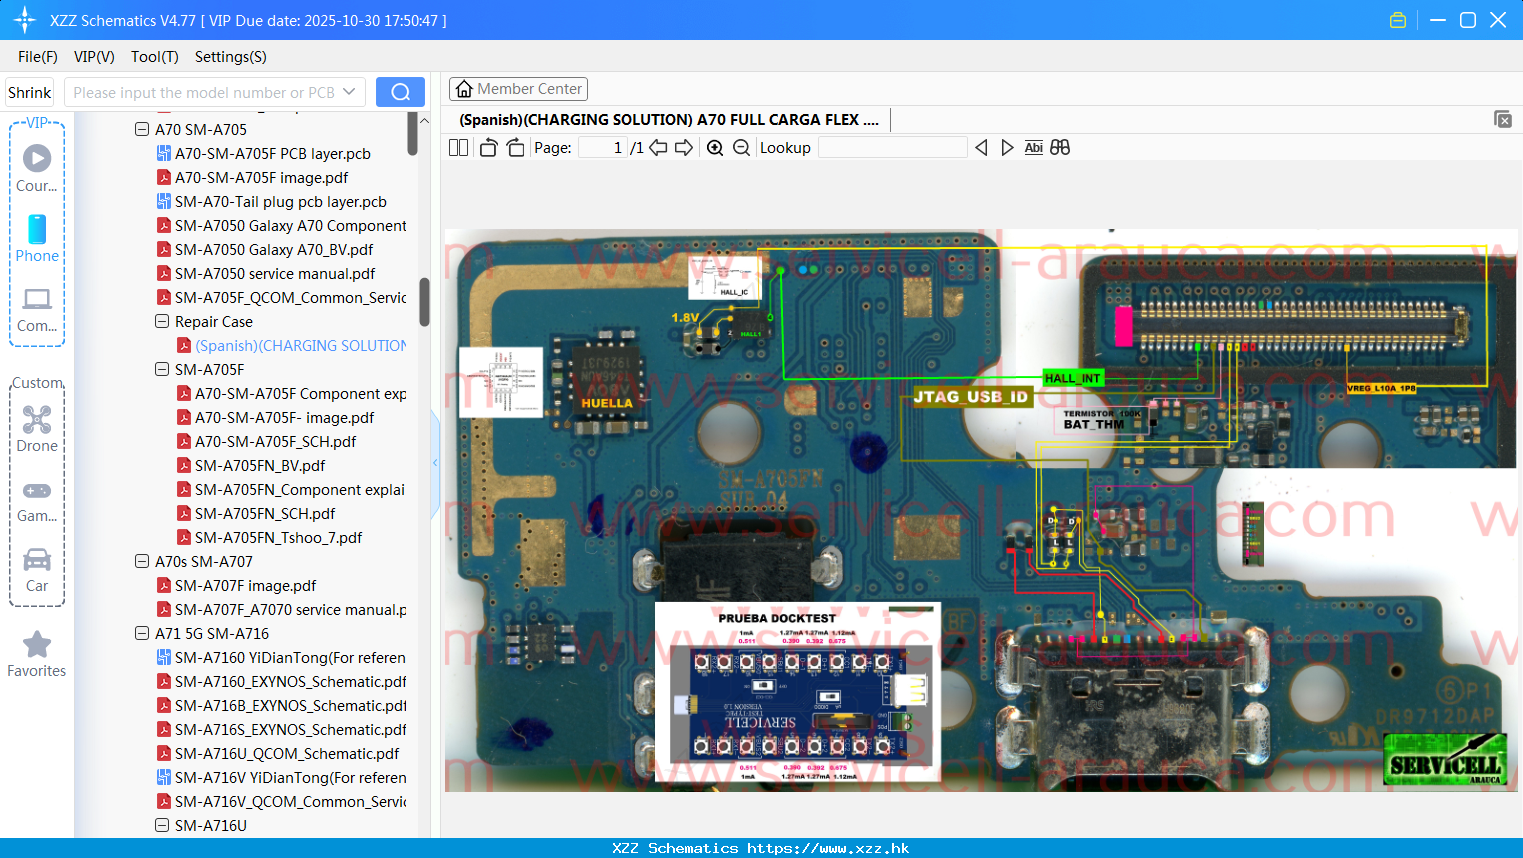Open the Drone category

click(37, 429)
